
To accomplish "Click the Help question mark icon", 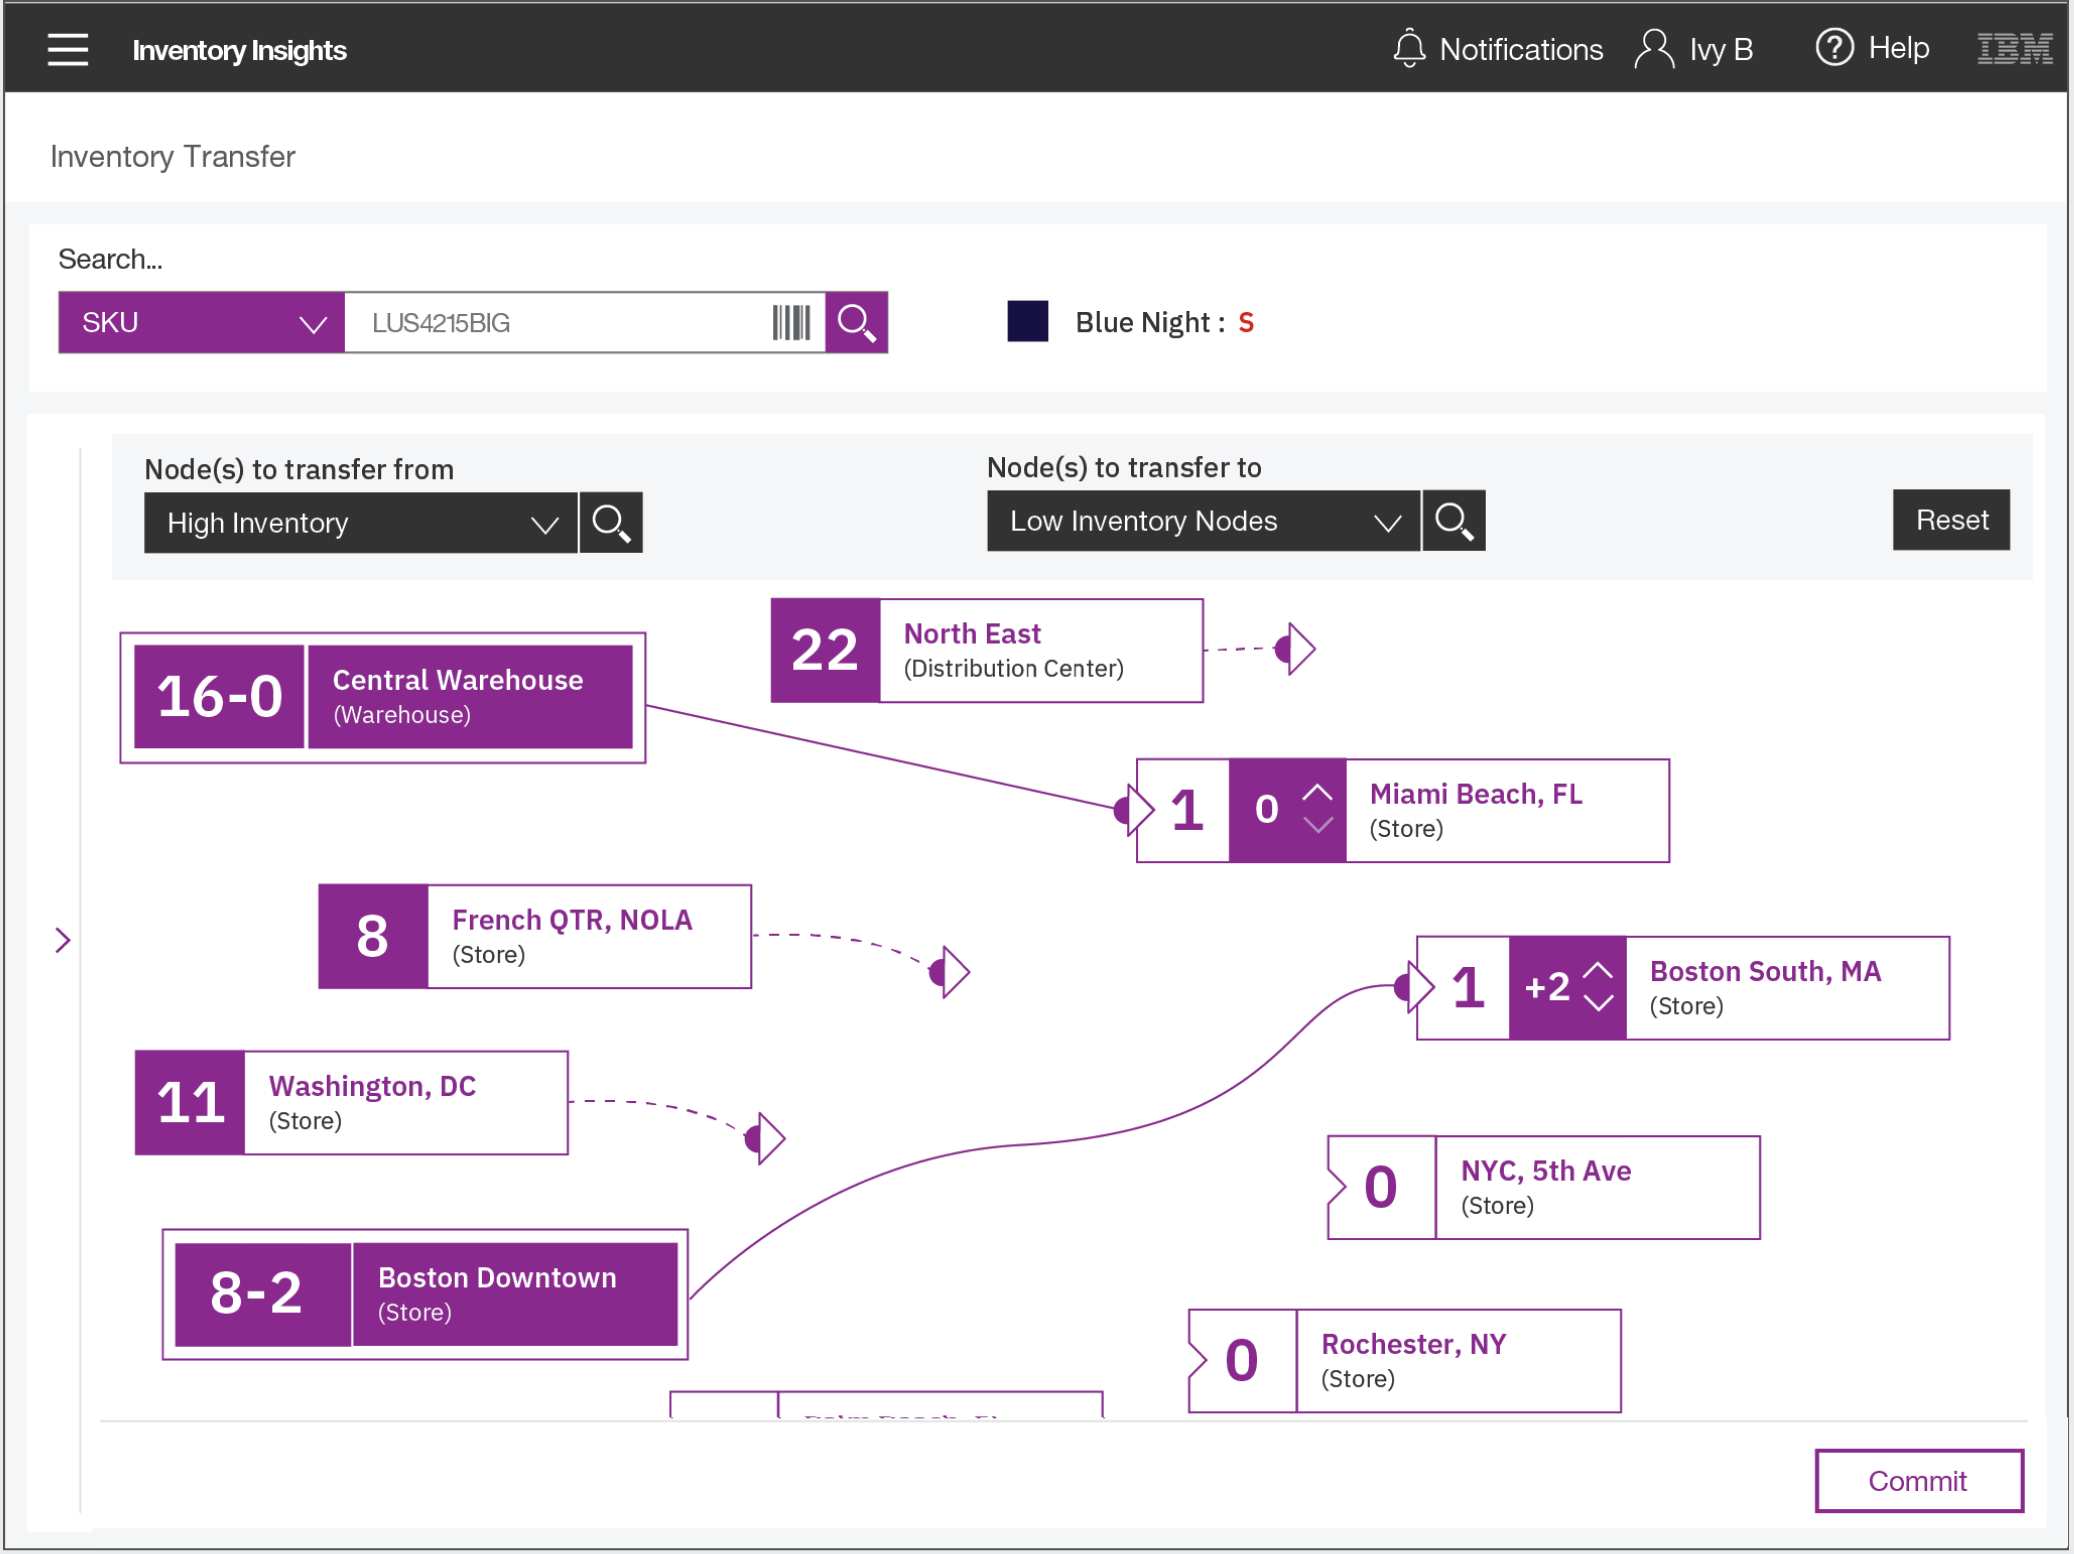I will 1833,48.
